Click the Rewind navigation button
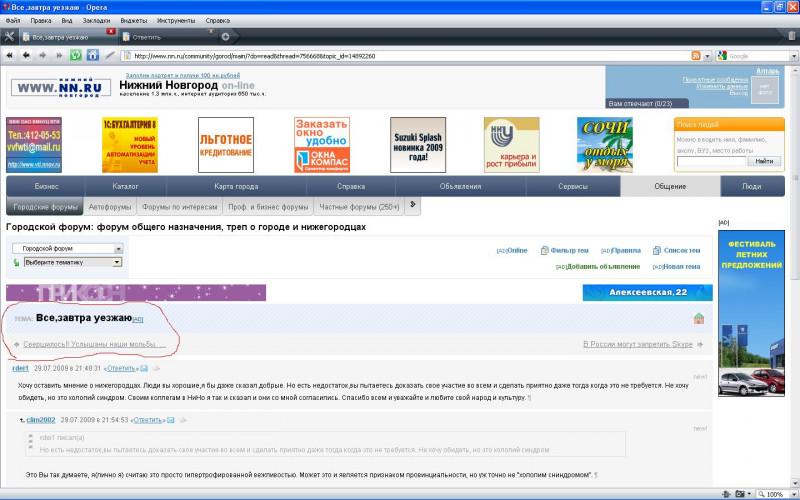800x500 pixels. (x=9, y=56)
